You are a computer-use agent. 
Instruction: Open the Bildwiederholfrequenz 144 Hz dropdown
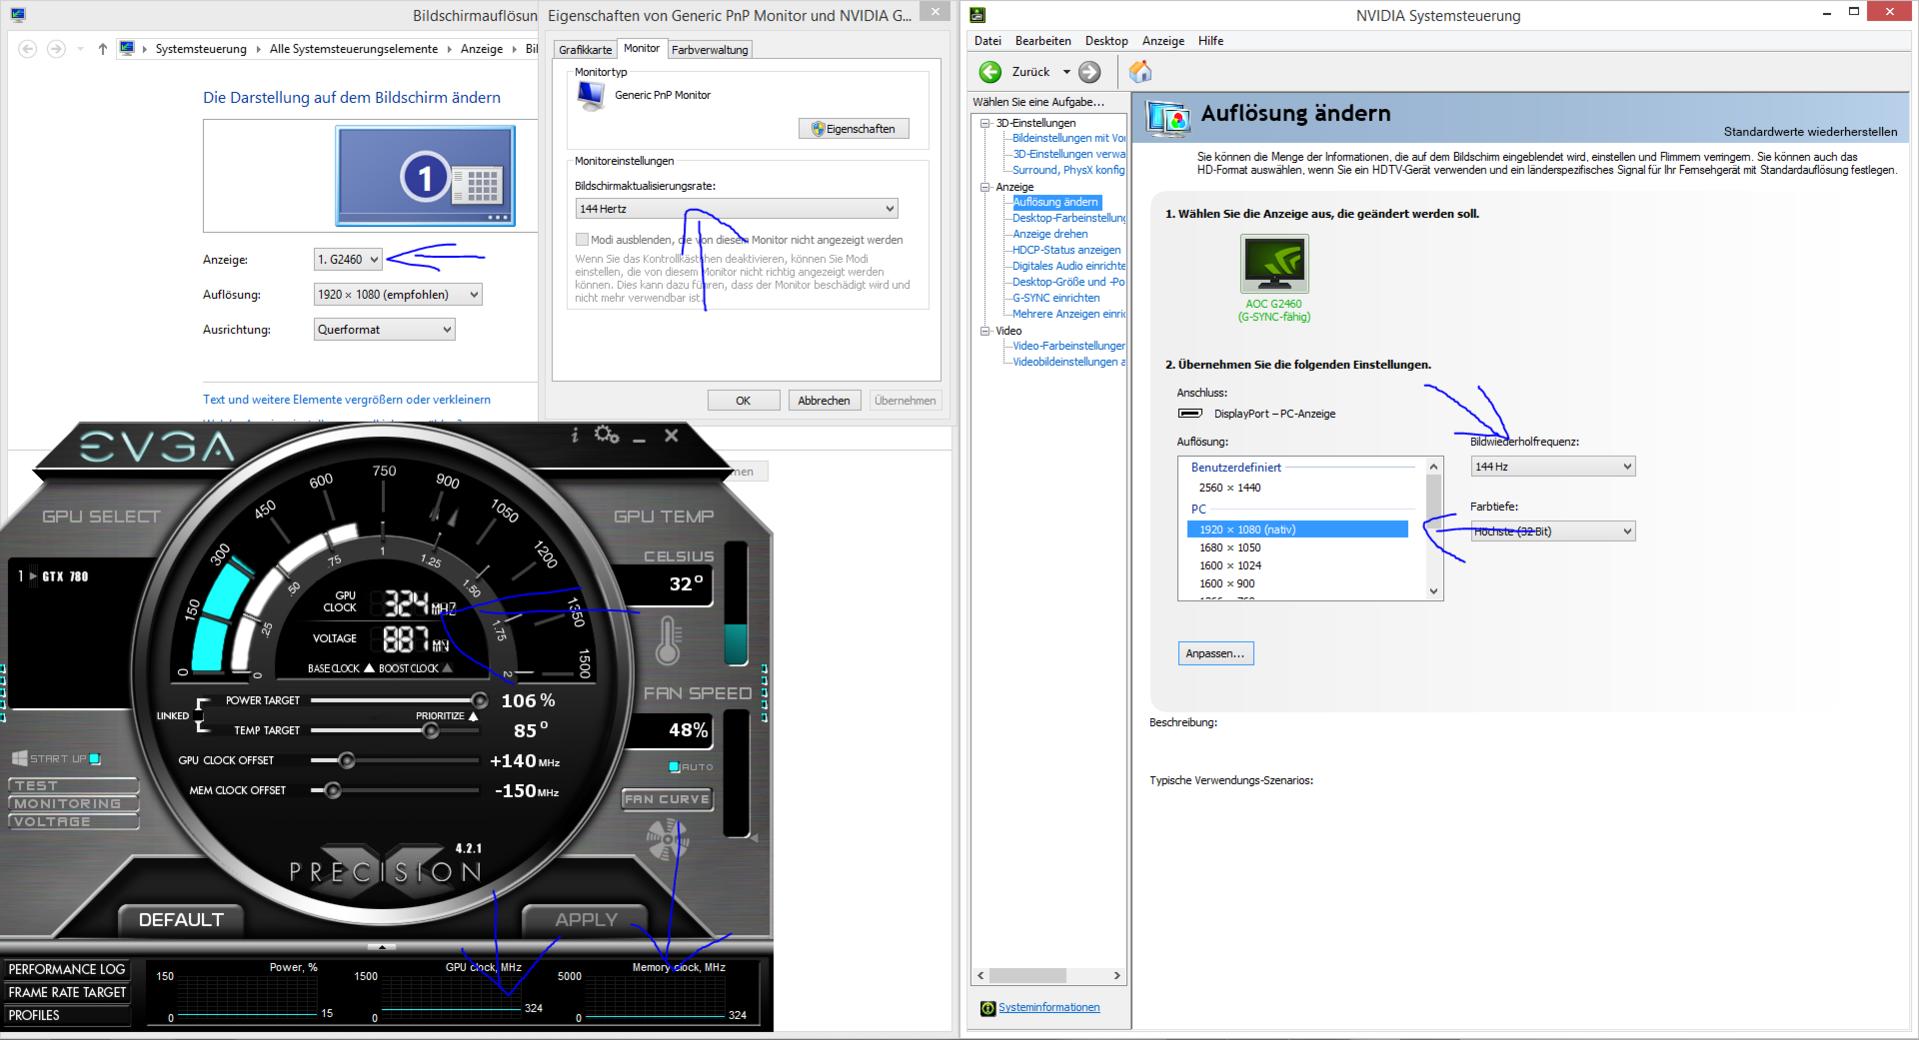(x=1552, y=467)
